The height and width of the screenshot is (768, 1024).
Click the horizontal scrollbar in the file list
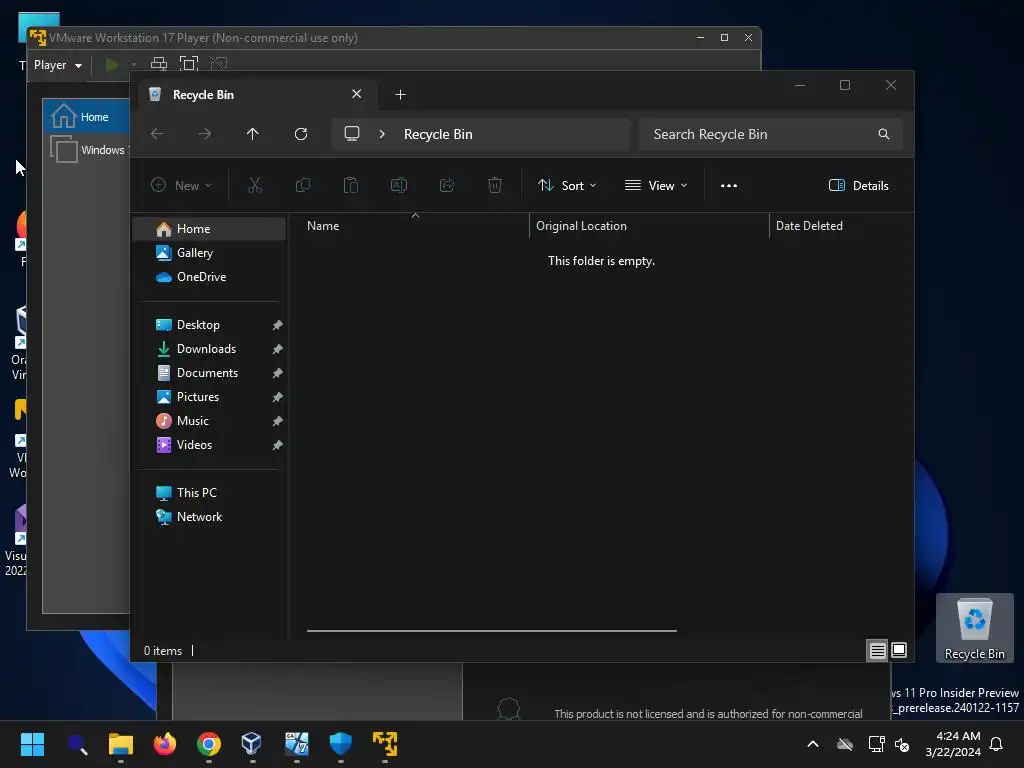[492, 631]
